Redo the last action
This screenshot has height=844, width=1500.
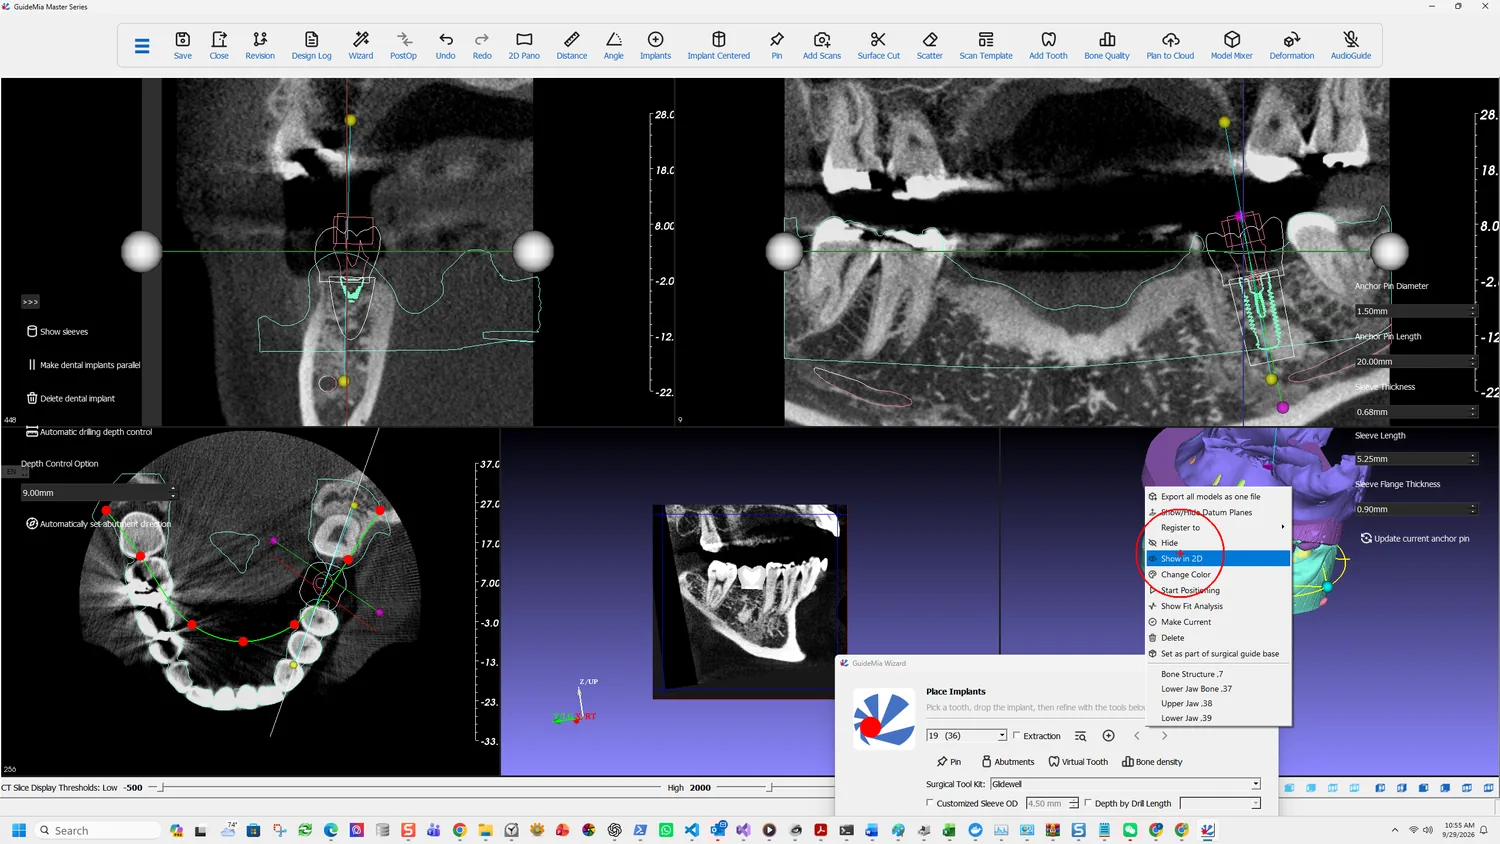[482, 45]
